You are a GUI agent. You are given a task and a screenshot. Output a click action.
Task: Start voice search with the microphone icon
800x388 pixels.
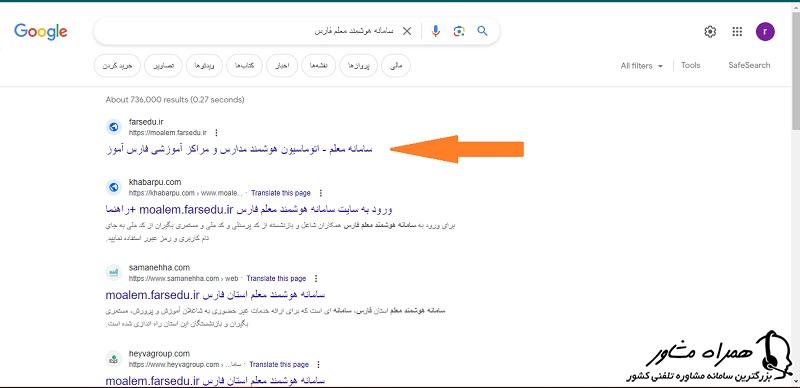pos(435,32)
